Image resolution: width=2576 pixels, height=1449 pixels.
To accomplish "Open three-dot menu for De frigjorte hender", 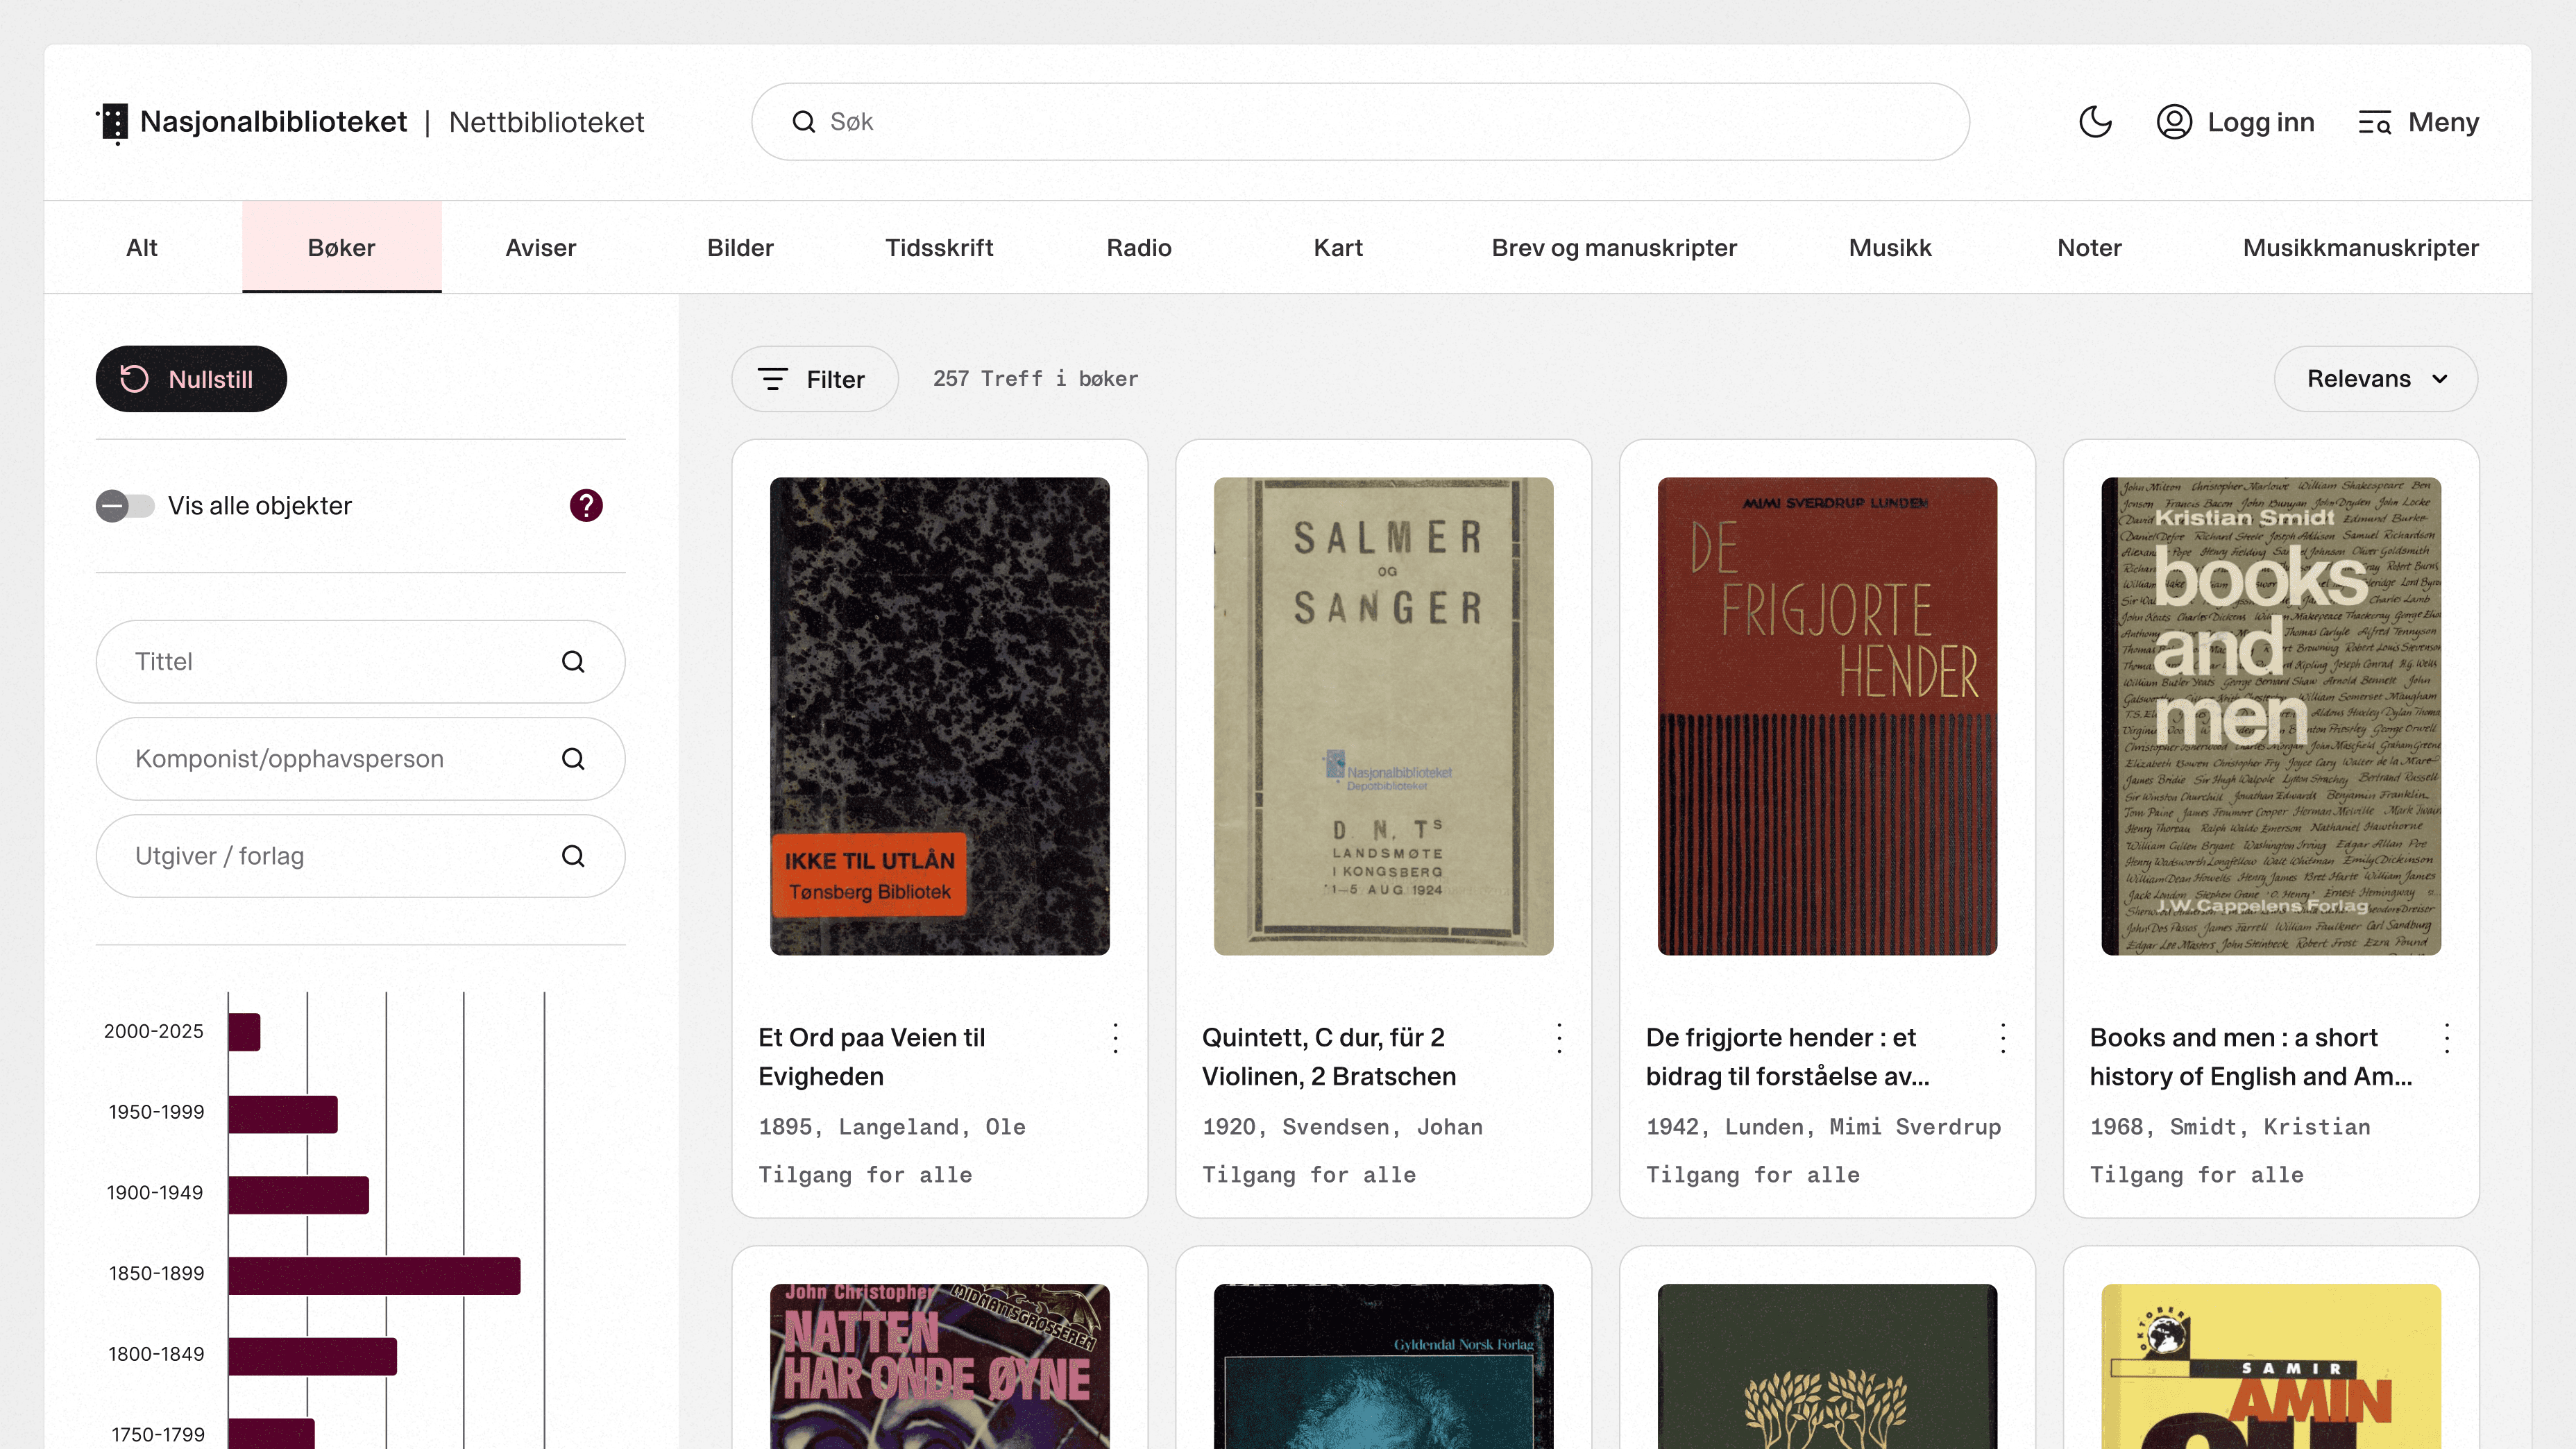I will 2003,1038.
